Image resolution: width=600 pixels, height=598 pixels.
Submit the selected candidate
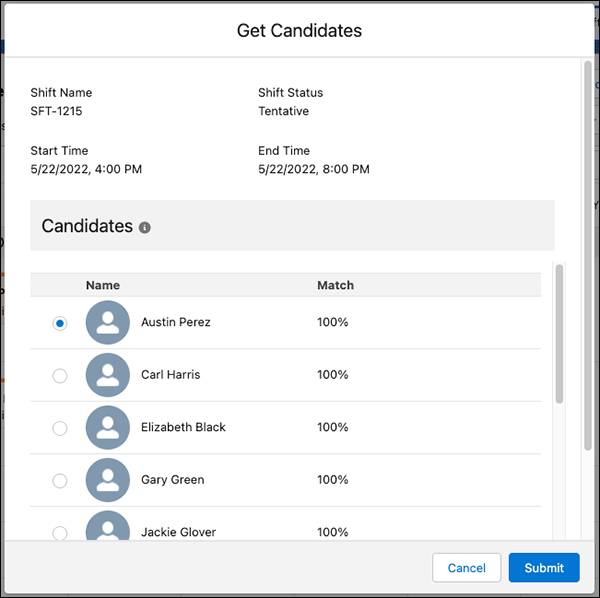click(x=544, y=568)
